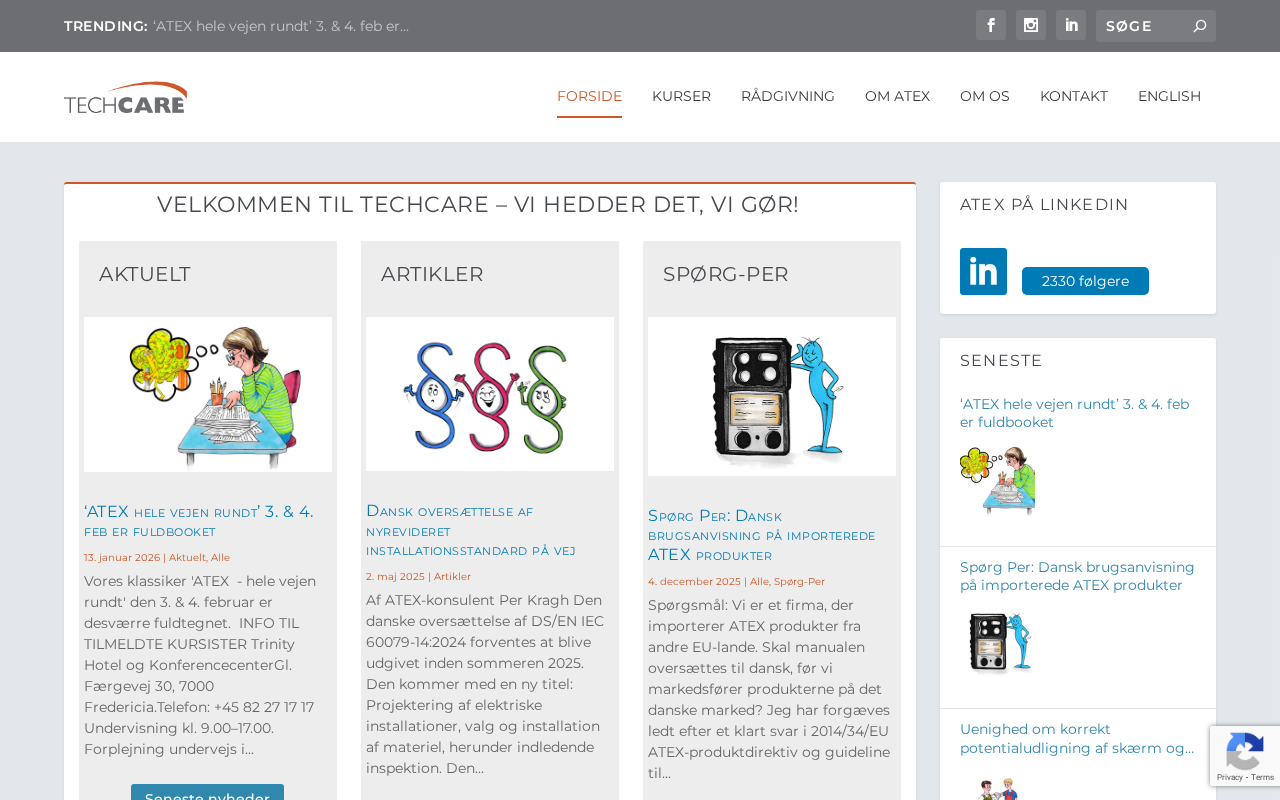This screenshot has width=1280, height=800.
Task: Open the Forside menu item
Action: click(x=589, y=96)
